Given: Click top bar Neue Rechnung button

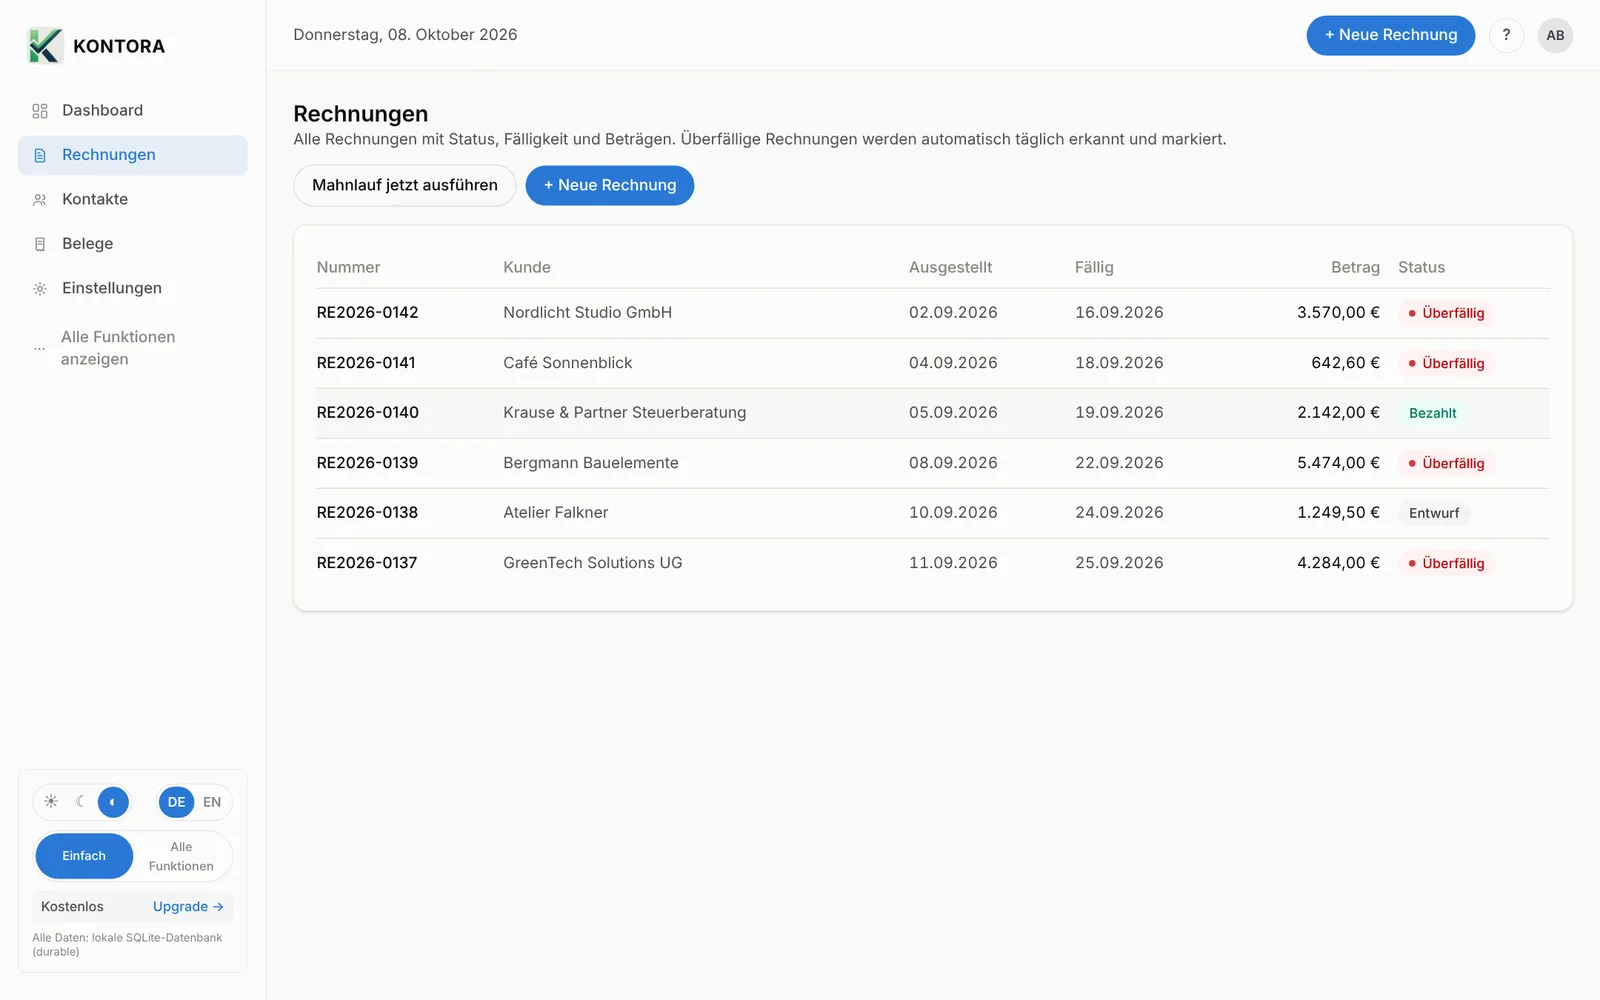Looking at the screenshot, I should click(x=1390, y=35).
